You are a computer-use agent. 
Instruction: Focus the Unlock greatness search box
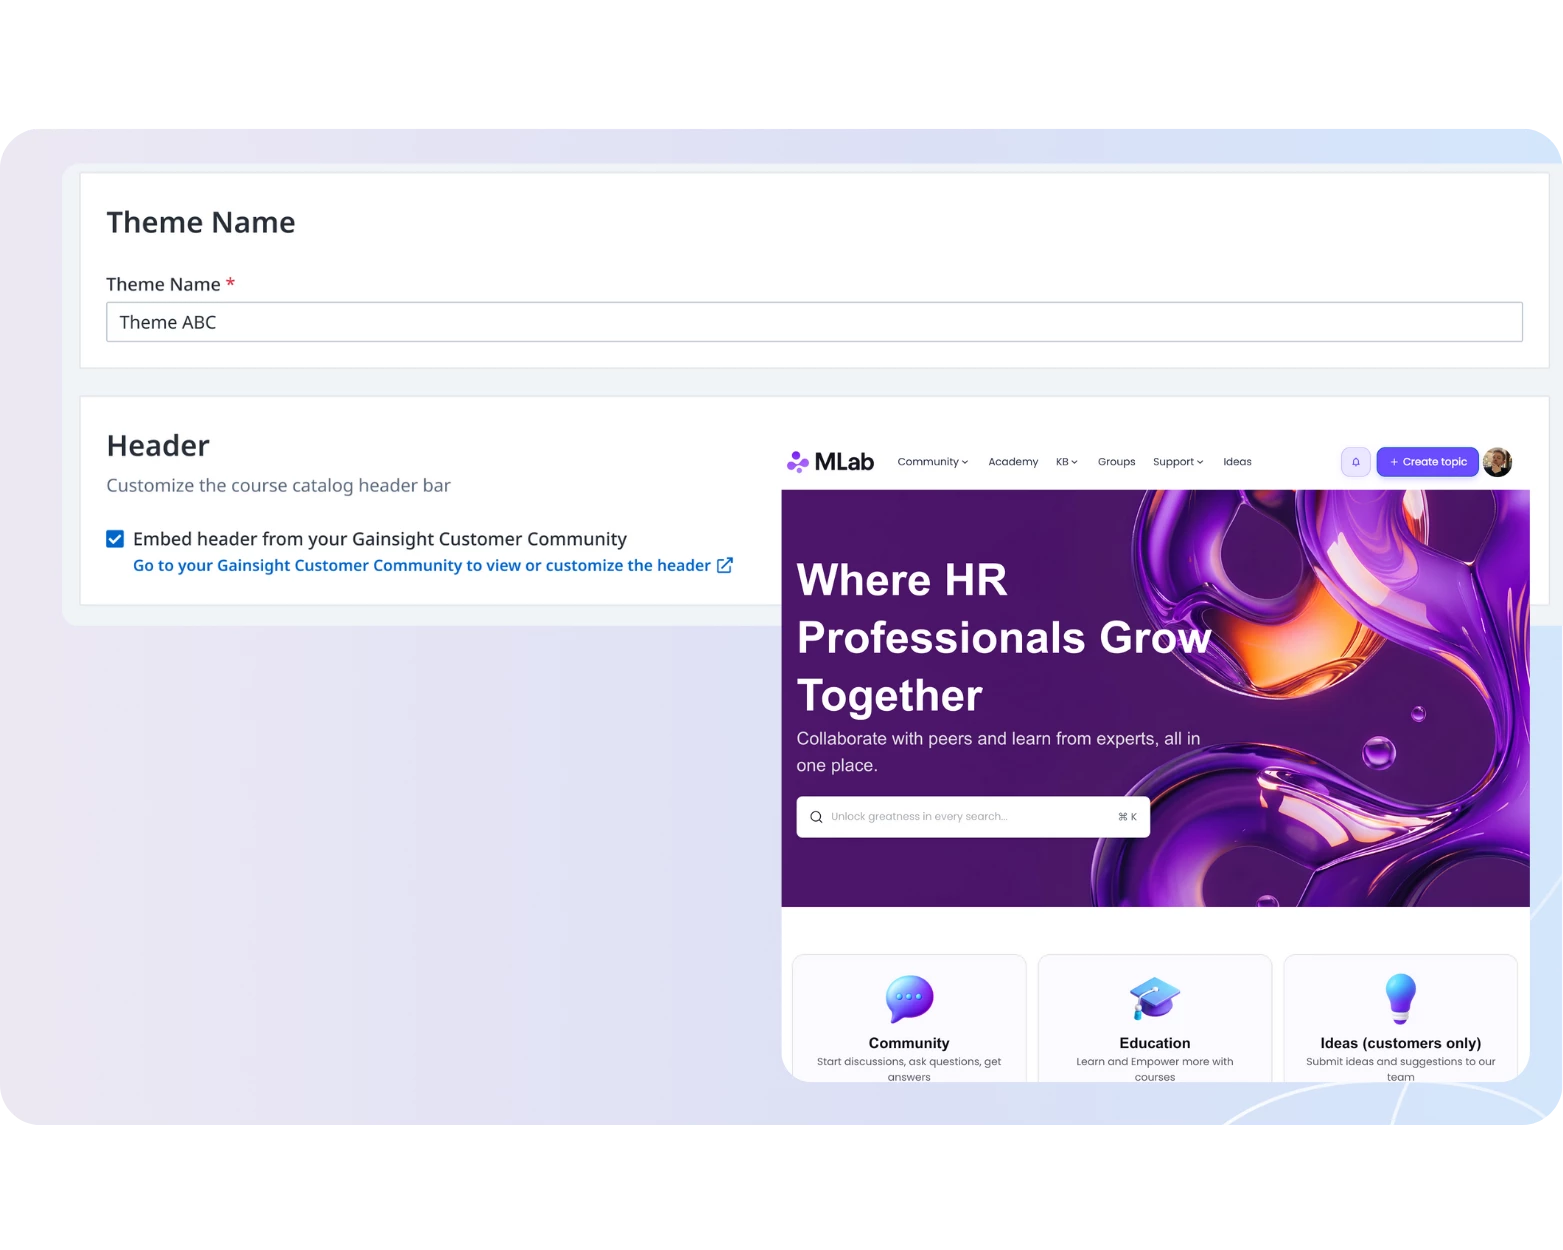[x=973, y=817]
